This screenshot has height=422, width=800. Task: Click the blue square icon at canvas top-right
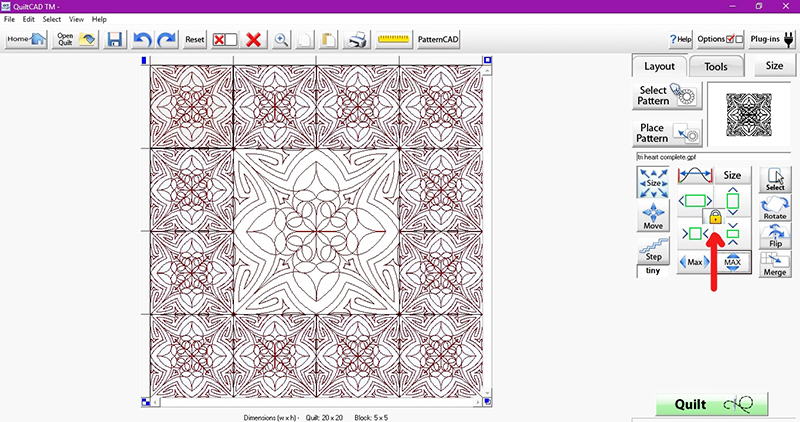487,60
